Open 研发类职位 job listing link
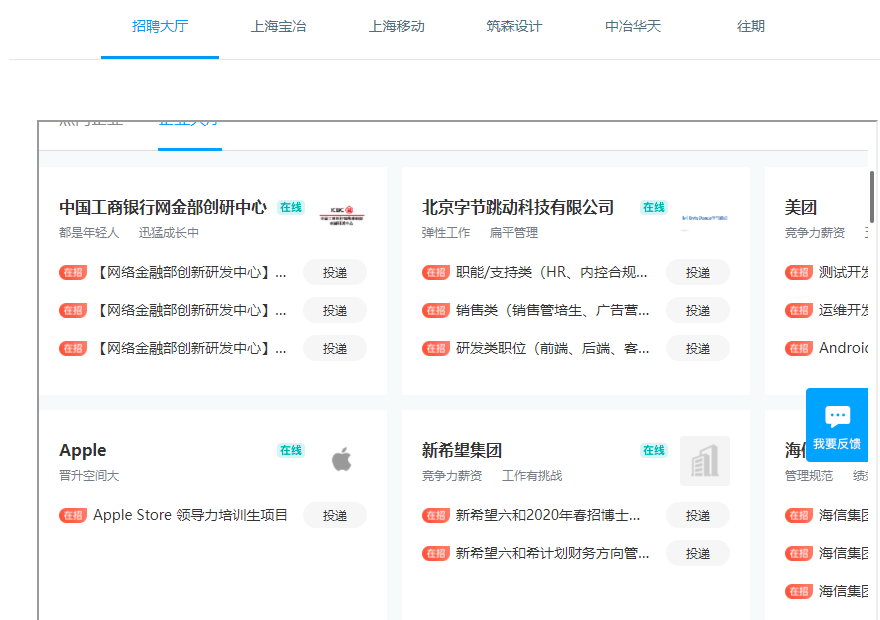This screenshot has width=880, height=620. [552, 348]
